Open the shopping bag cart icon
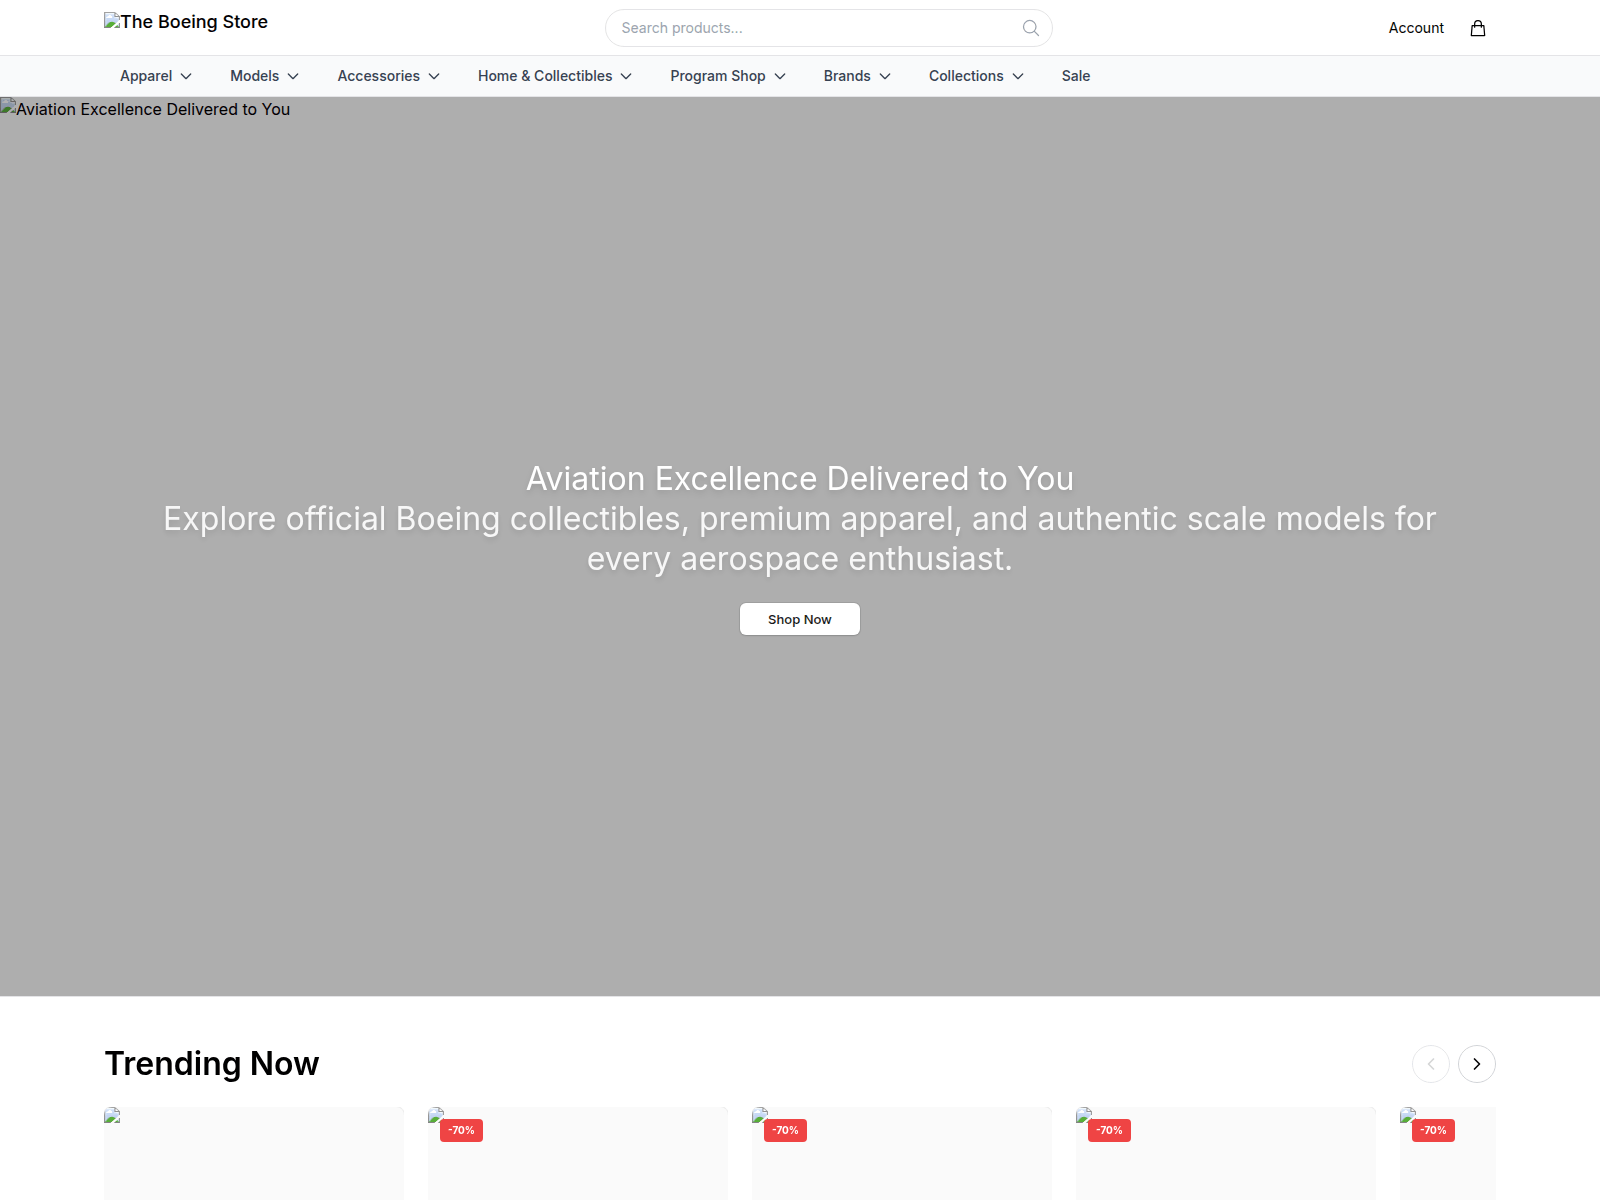The width and height of the screenshot is (1600, 1200). [x=1477, y=28]
